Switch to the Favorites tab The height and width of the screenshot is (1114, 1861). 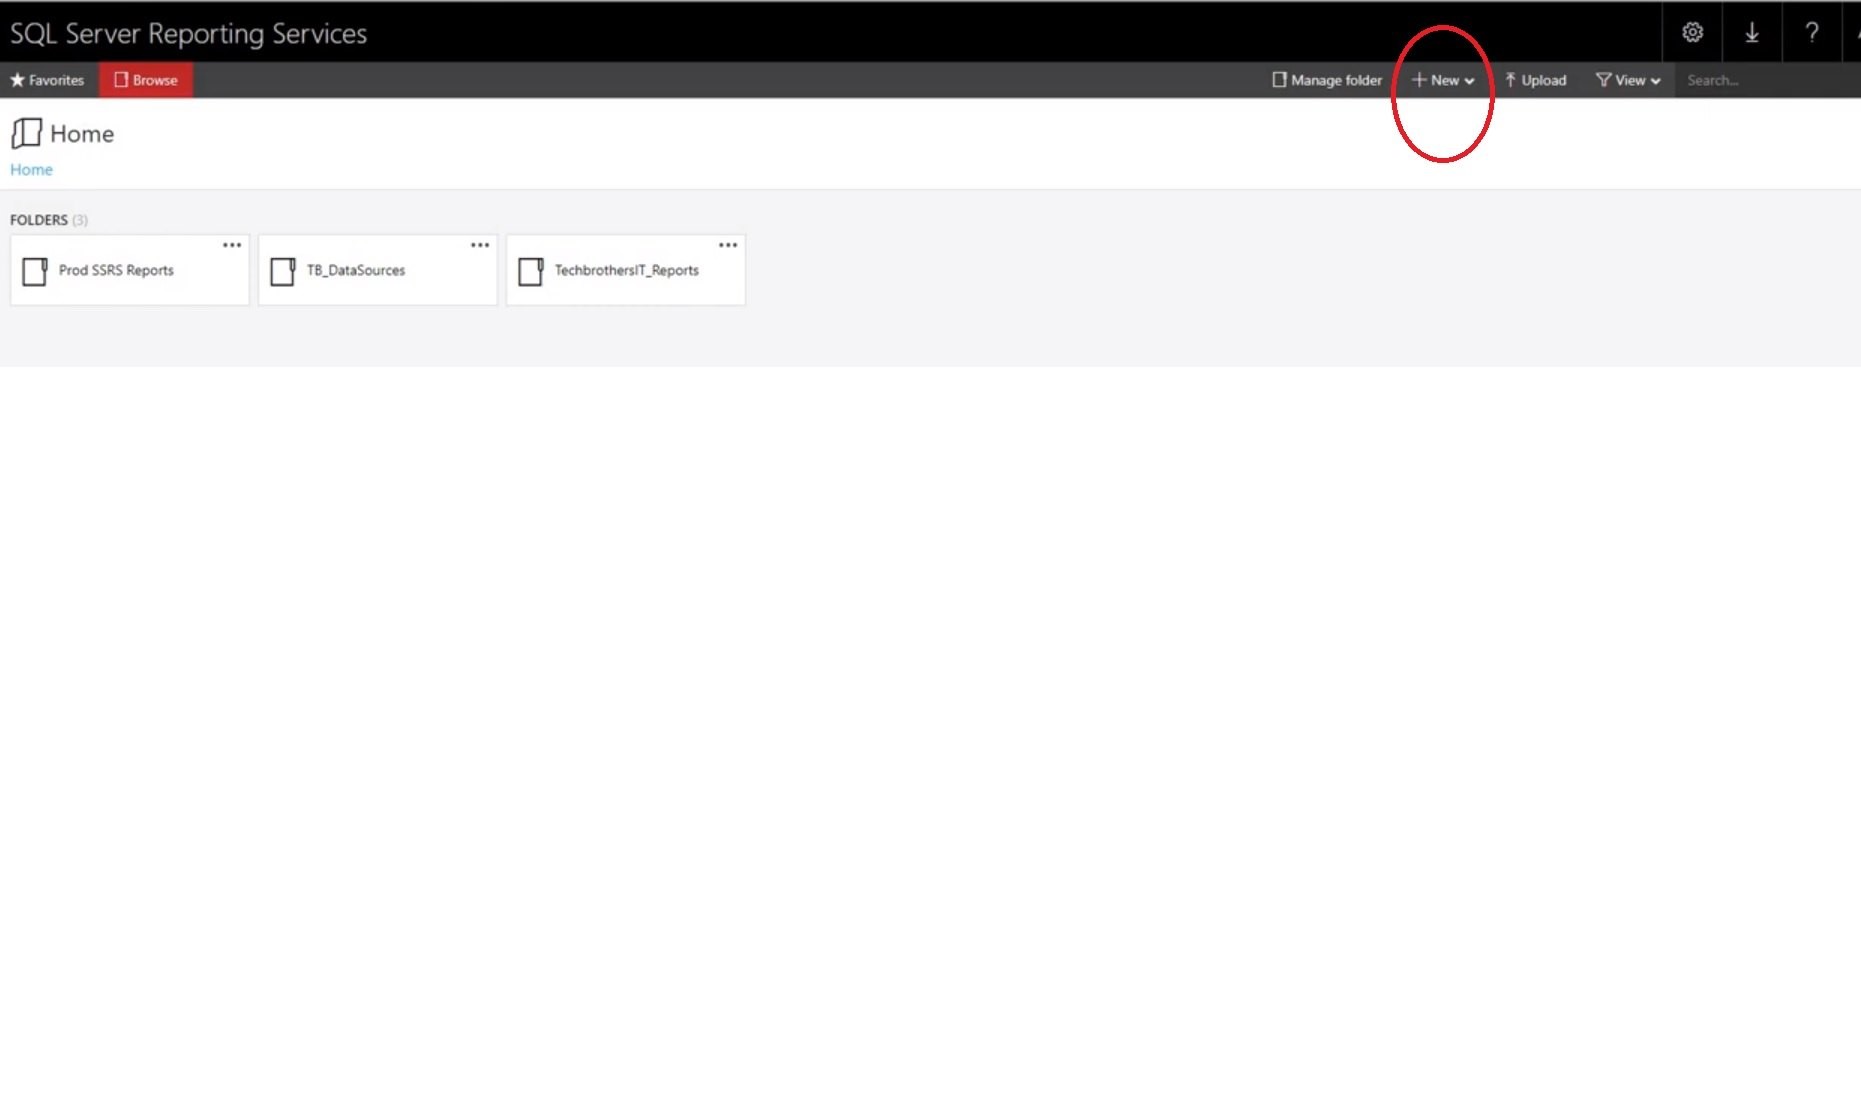[x=47, y=79]
